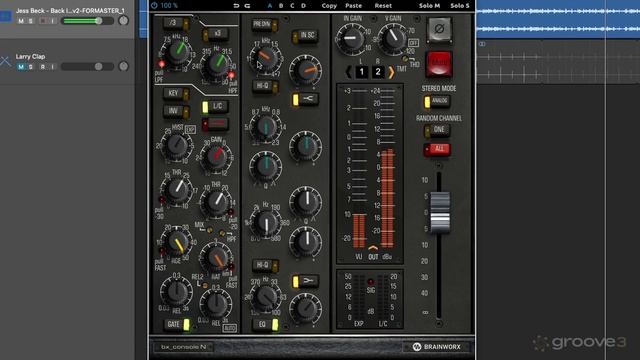Click the redo arrow in plugin toolbar

click(247, 5)
